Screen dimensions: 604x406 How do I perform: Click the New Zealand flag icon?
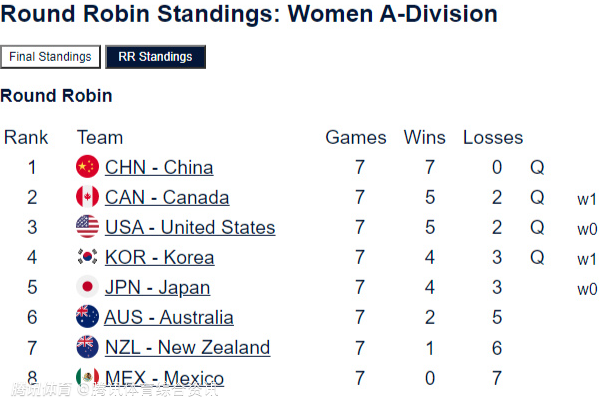88,347
